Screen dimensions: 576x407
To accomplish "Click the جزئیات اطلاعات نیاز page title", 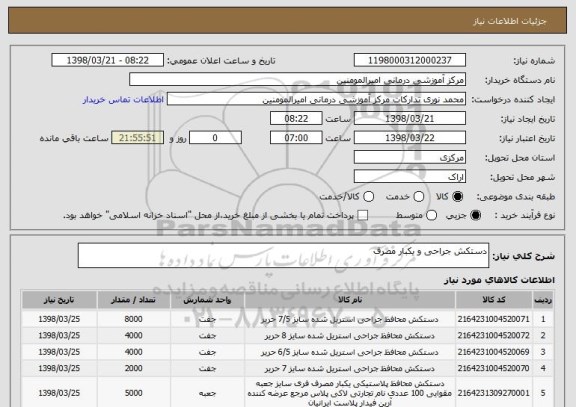I will point(510,21).
